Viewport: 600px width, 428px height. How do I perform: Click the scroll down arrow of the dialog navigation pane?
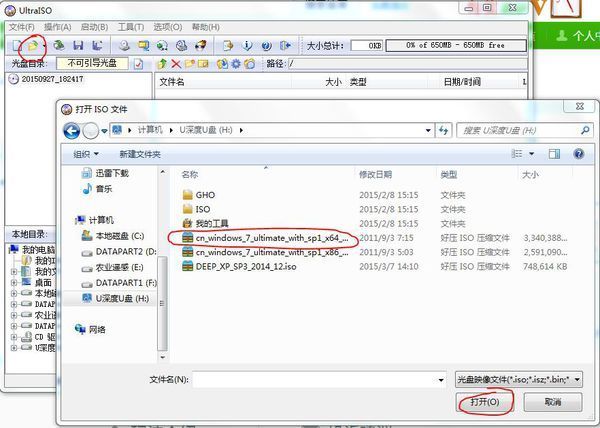pyautogui.click(x=163, y=357)
